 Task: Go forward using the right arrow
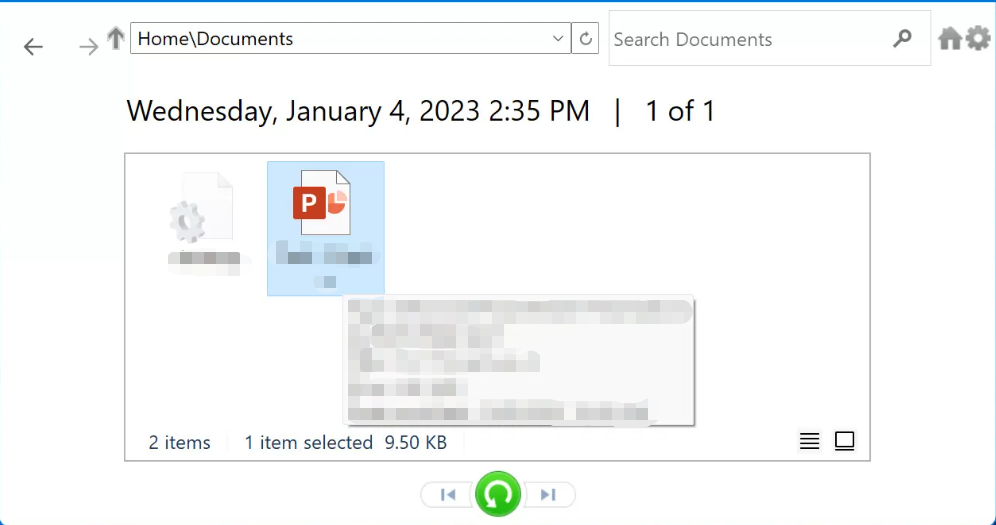click(x=89, y=47)
